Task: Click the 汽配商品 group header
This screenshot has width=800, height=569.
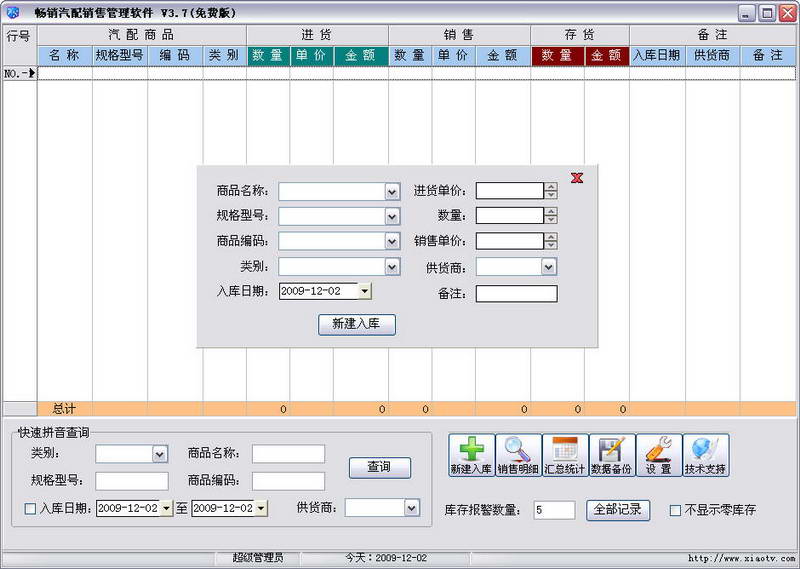Action: click(142, 35)
